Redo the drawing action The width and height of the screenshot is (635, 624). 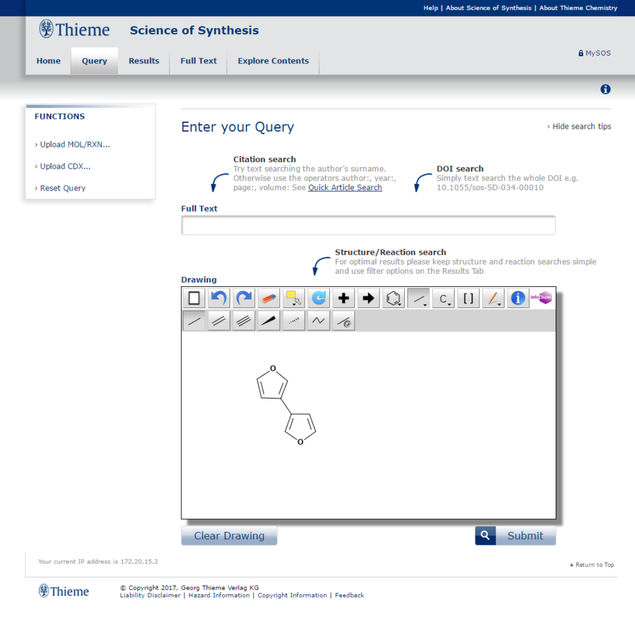(244, 298)
